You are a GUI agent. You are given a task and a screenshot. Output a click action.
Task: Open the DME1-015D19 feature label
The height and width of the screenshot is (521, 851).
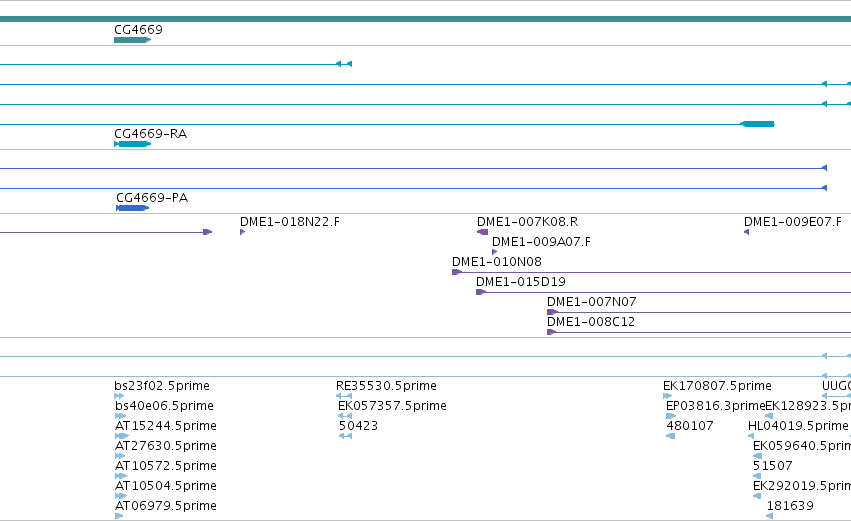520,282
